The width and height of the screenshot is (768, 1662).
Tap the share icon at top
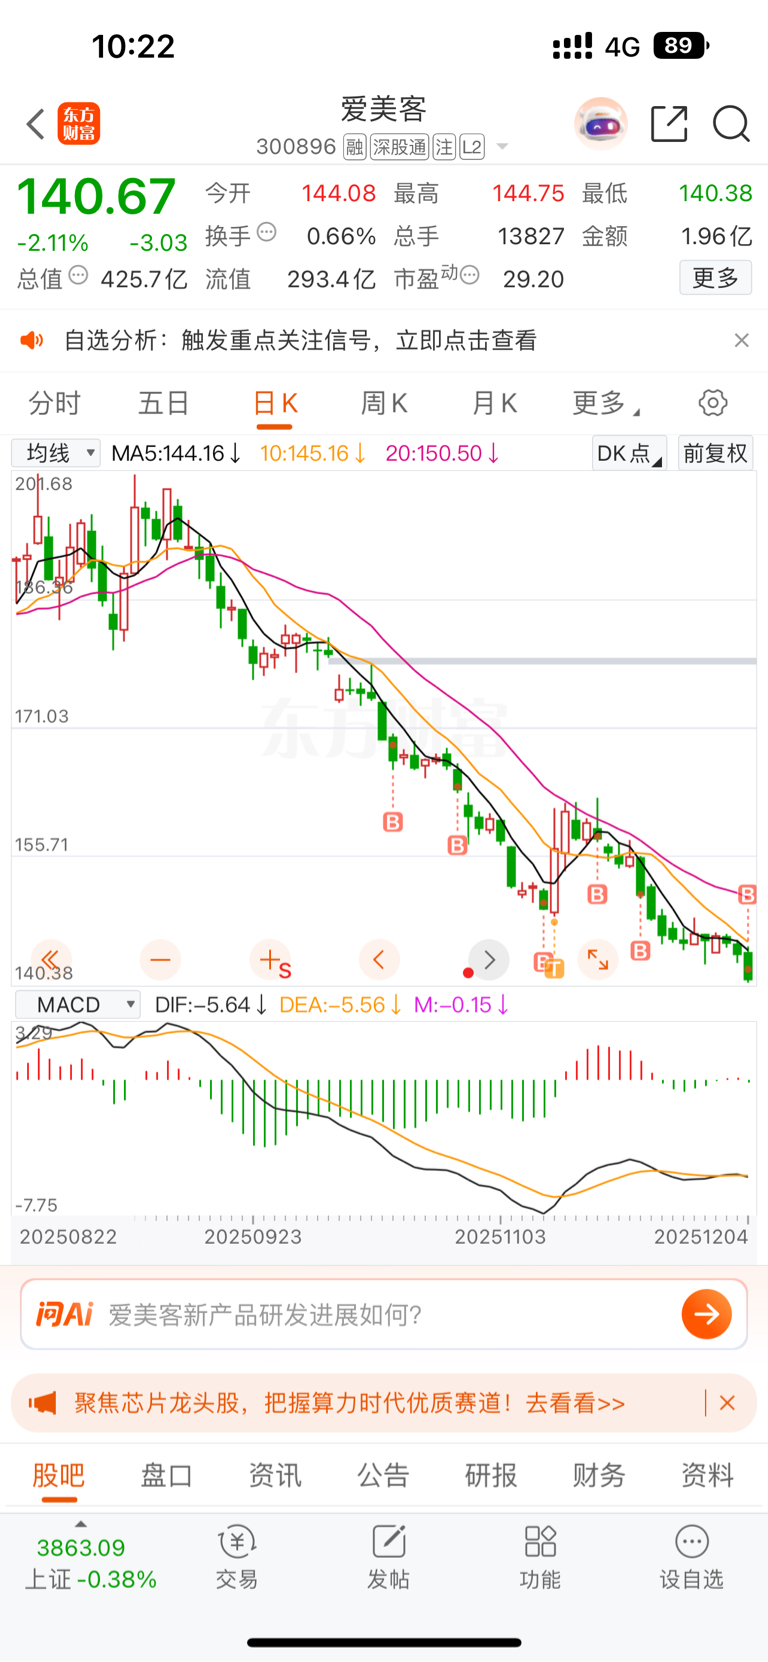click(x=669, y=124)
